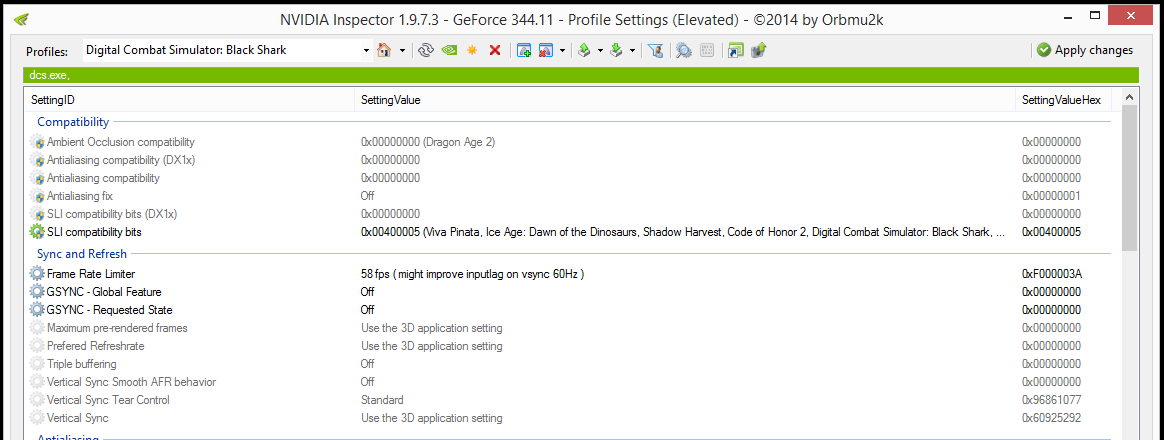The width and height of the screenshot is (1164, 440).
Task: Click the gear icon beside GSYNC - Requested State
Action: [x=37, y=309]
